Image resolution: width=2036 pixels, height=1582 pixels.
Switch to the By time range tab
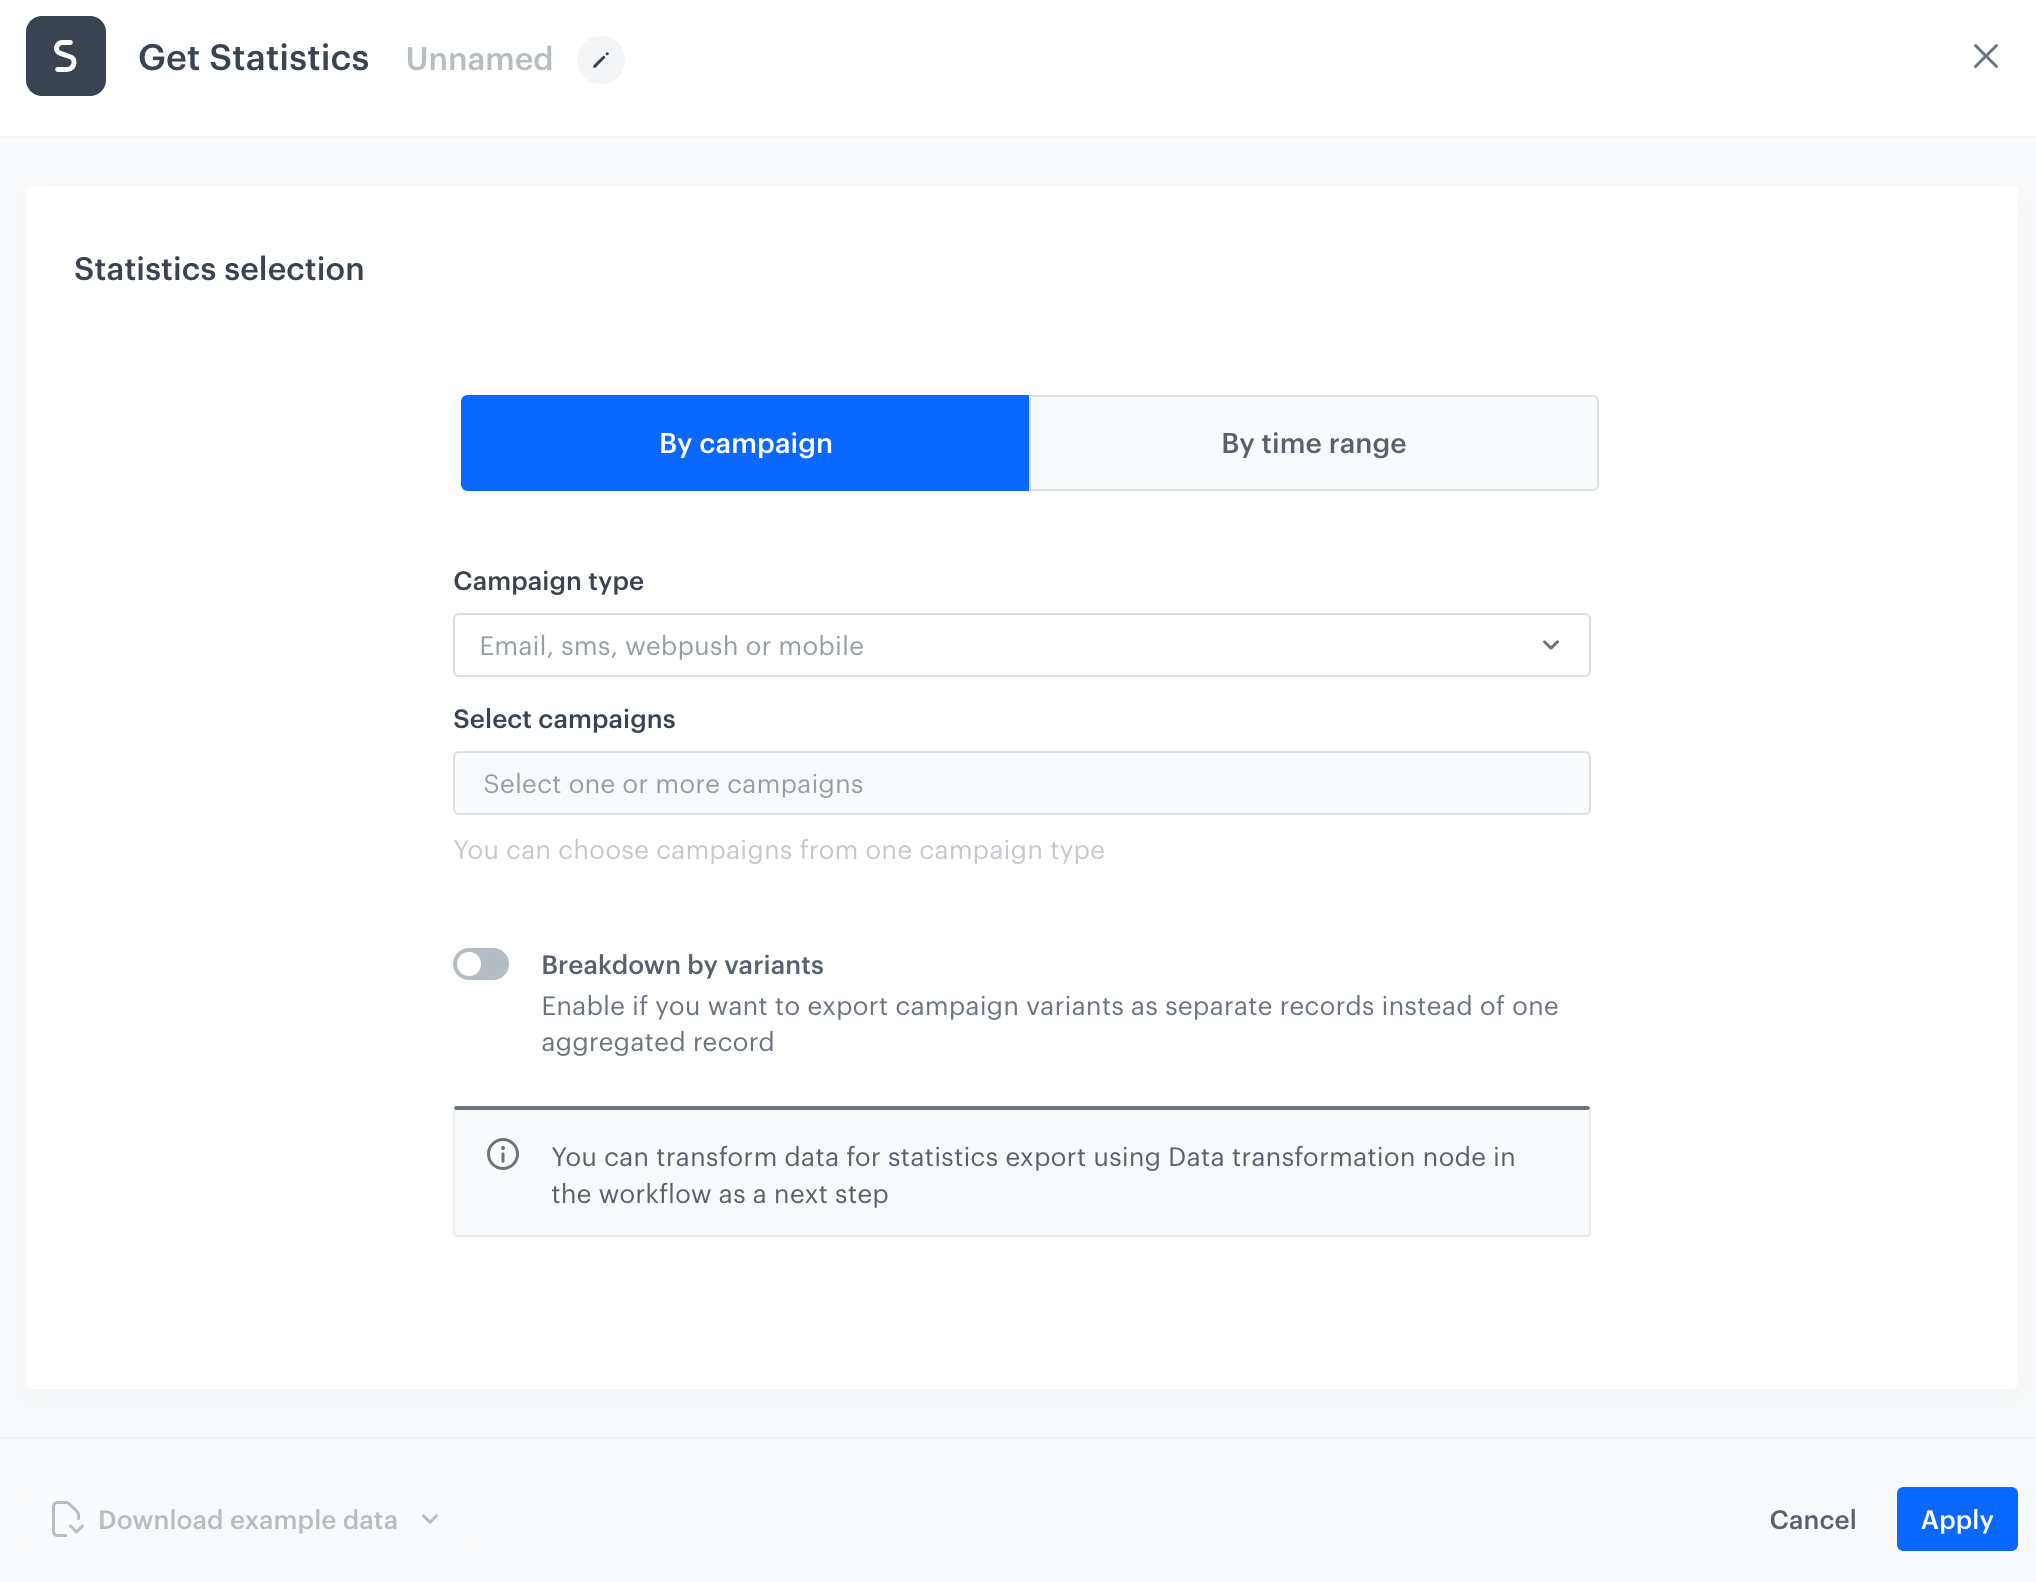(1312, 443)
